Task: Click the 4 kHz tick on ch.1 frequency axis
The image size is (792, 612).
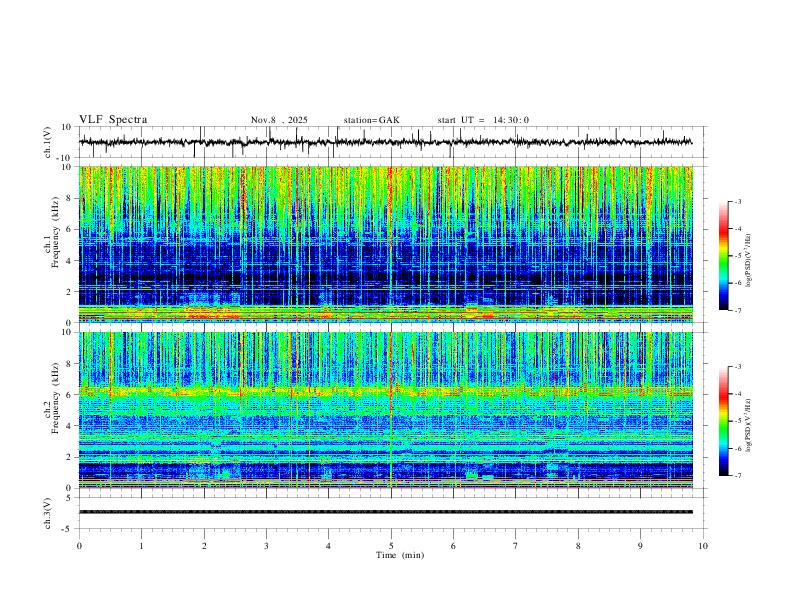Action: [69, 261]
